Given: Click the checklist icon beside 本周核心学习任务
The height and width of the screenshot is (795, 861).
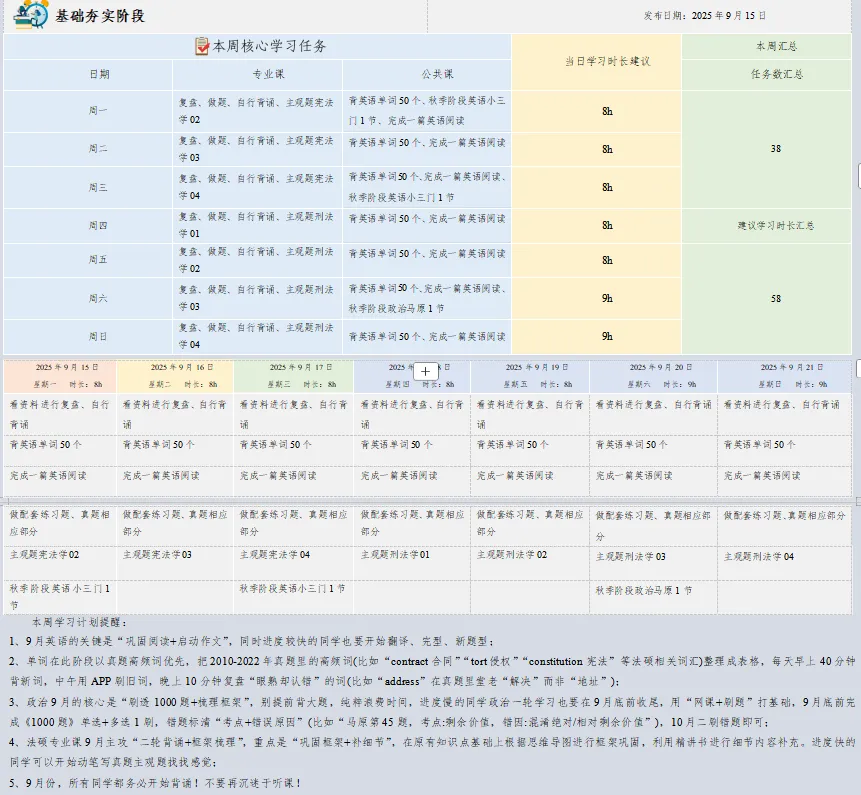Looking at the screenshot, I should click(x=202, y=46).
